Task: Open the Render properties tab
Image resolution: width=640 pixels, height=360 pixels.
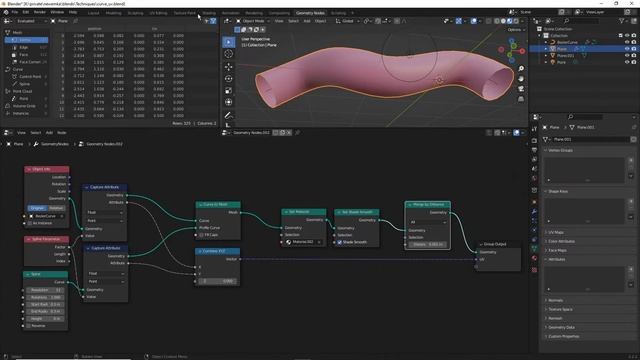Action: point(534,140)
